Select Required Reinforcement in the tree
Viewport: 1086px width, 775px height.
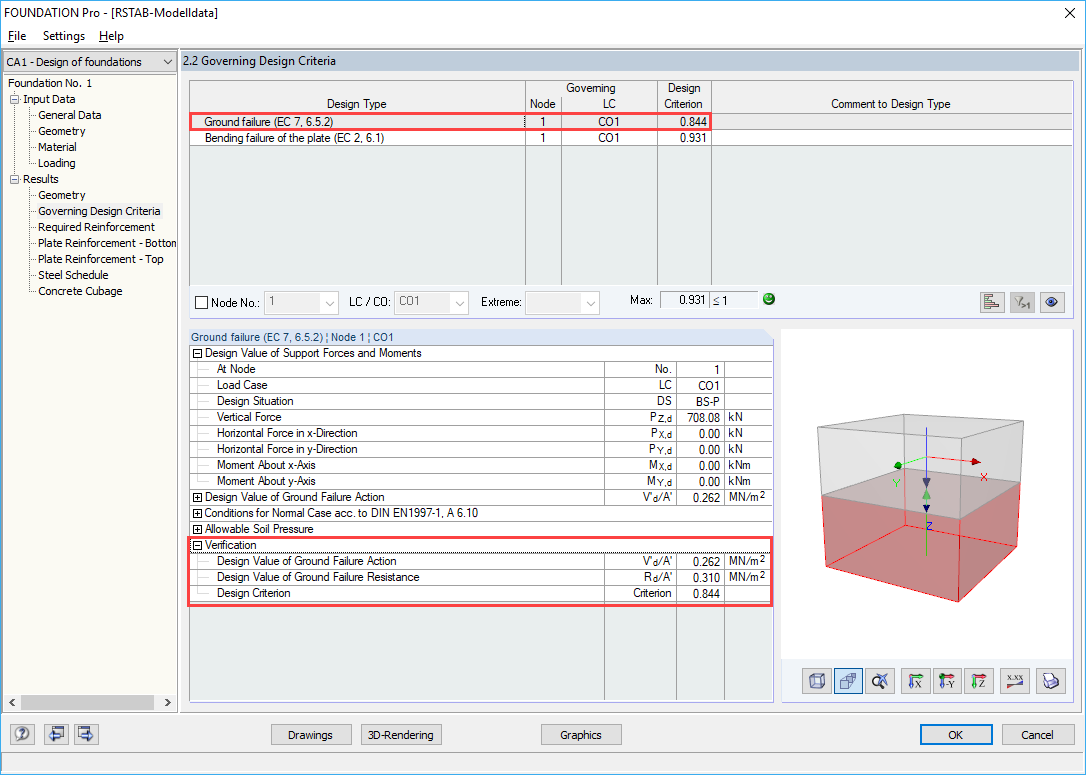coord(96,227)
